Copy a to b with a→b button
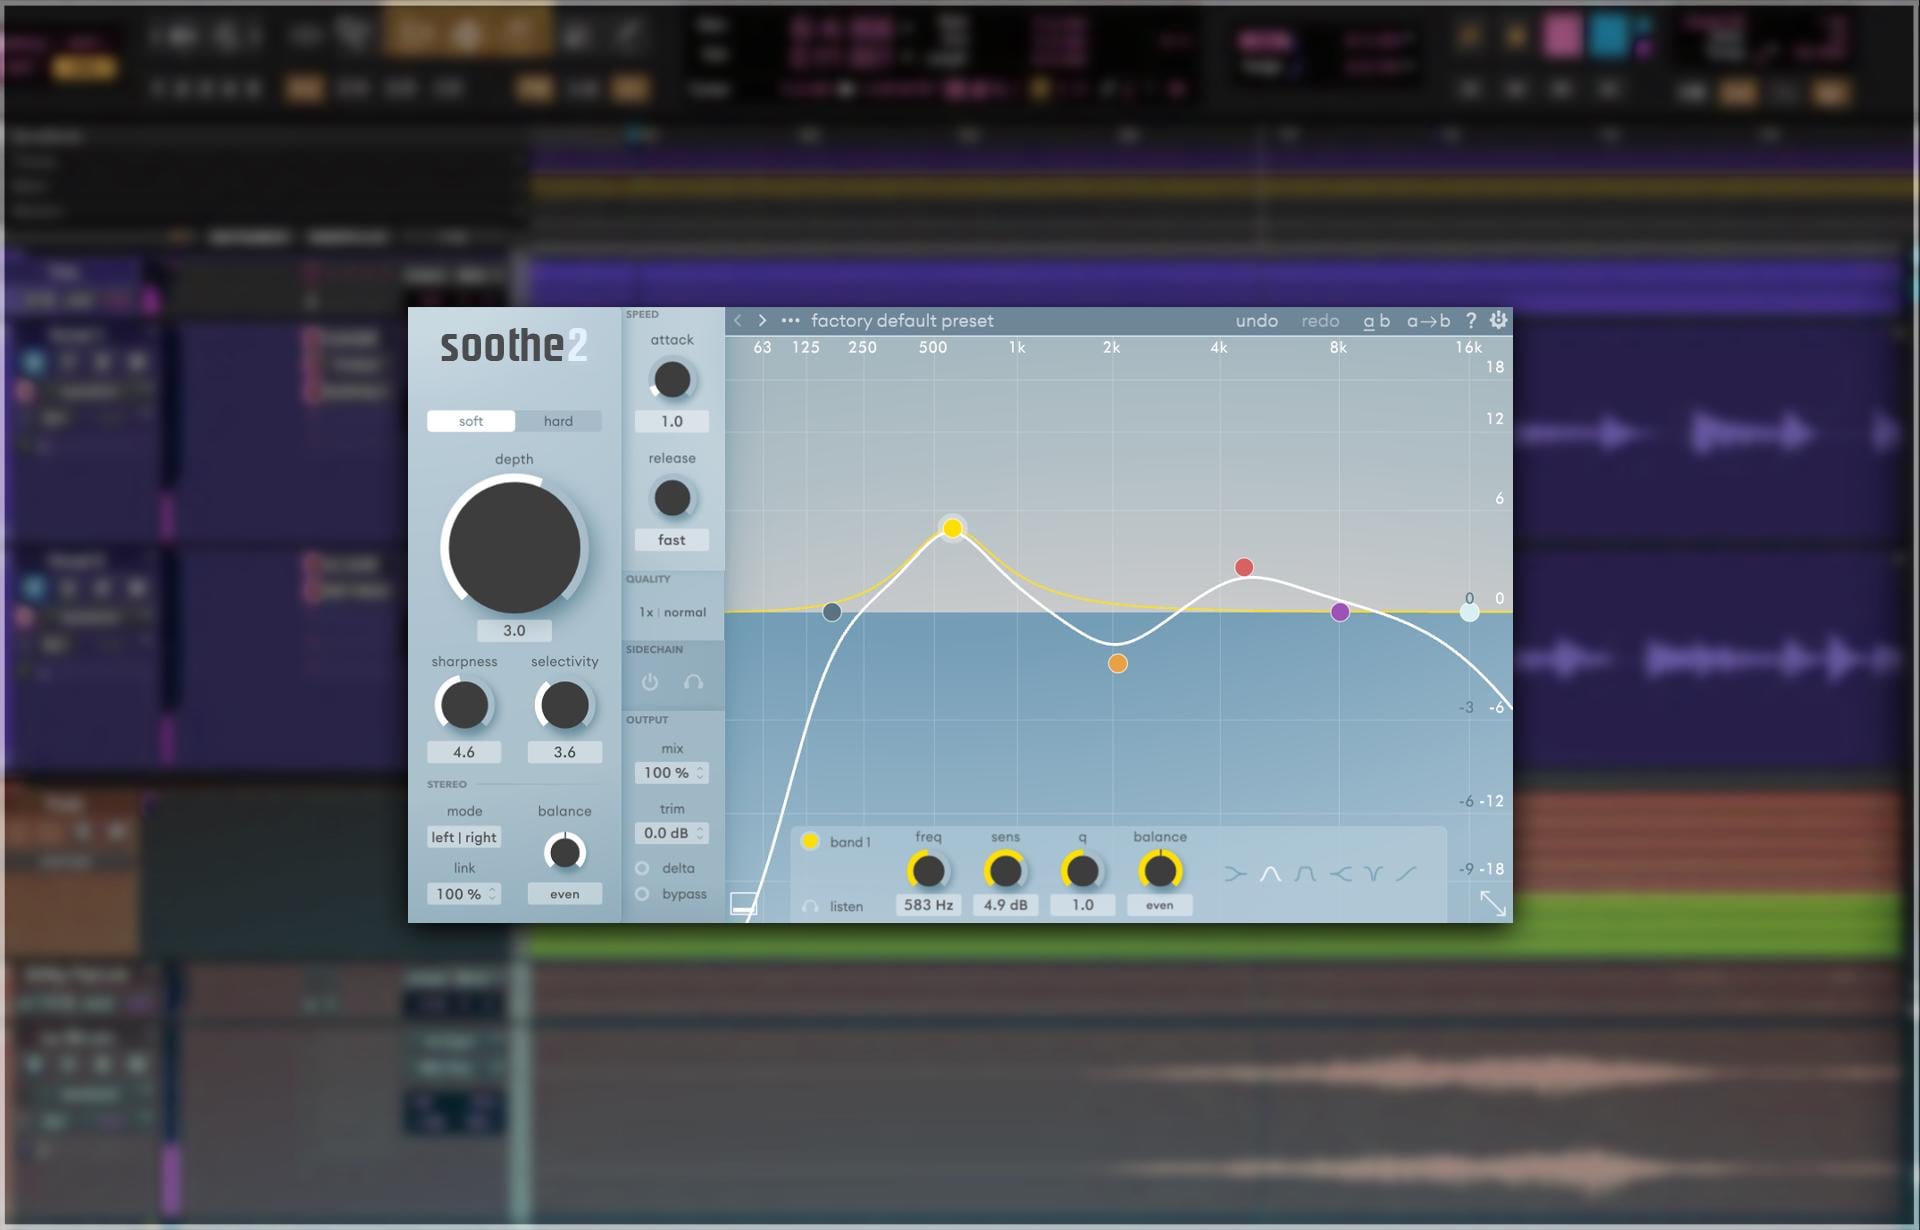 coord(1428,321)
